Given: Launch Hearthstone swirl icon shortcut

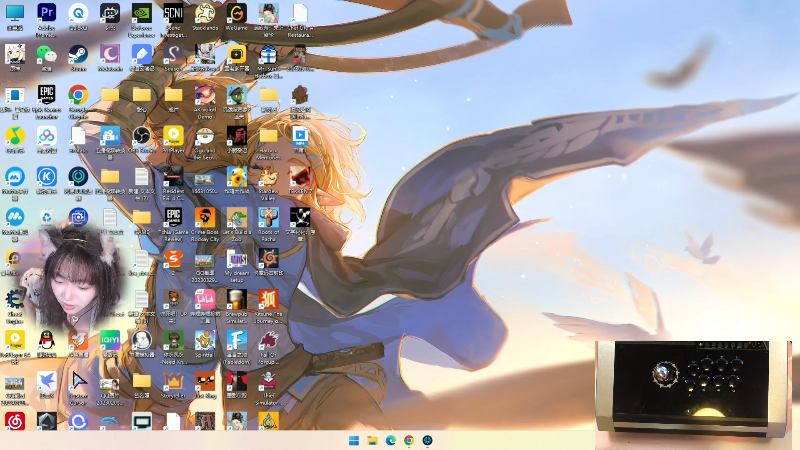Looking at the screenshot, I should point(268,258).
